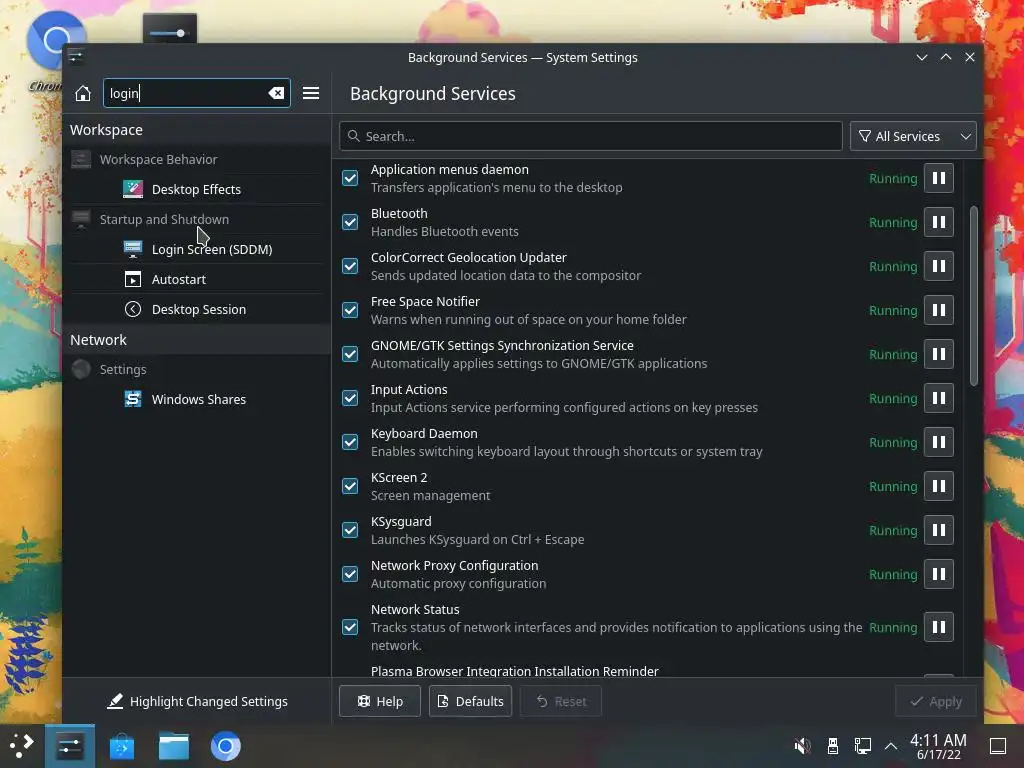The width and height of the screenshot is (1024, 768).
Task: Toggle Highlight Changed Settings
Action: (197, 701)
